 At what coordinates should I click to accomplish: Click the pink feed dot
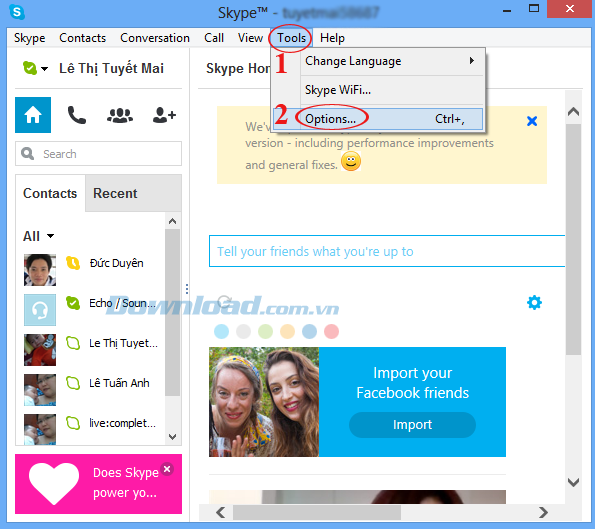[x=331, y=331]
